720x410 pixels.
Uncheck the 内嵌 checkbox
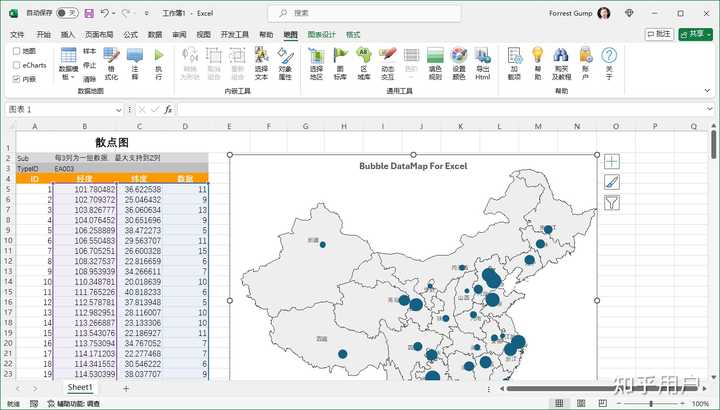(x=17, y=79)
